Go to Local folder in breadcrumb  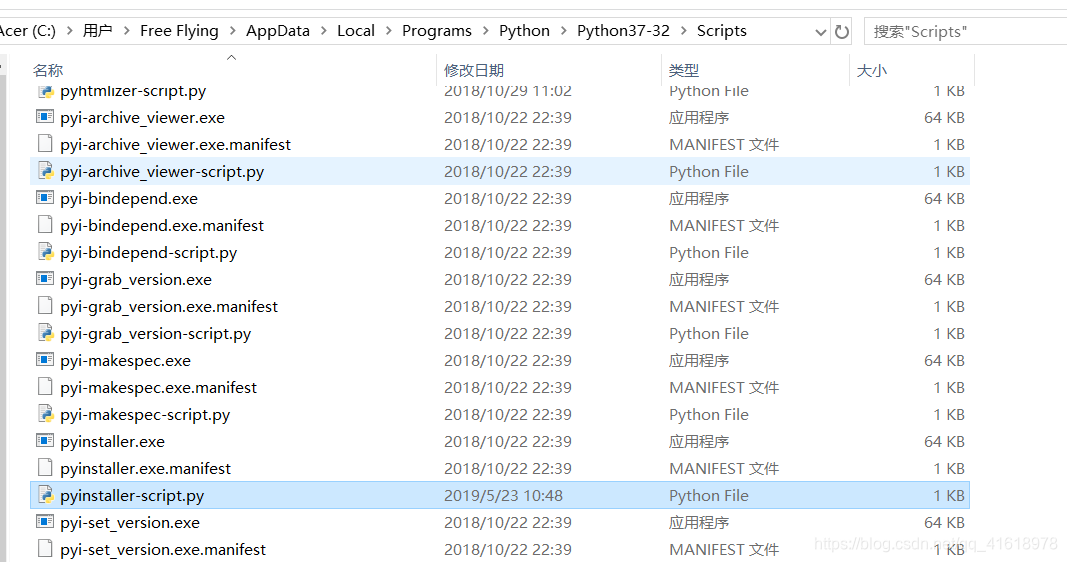click(x=356, y=31)
